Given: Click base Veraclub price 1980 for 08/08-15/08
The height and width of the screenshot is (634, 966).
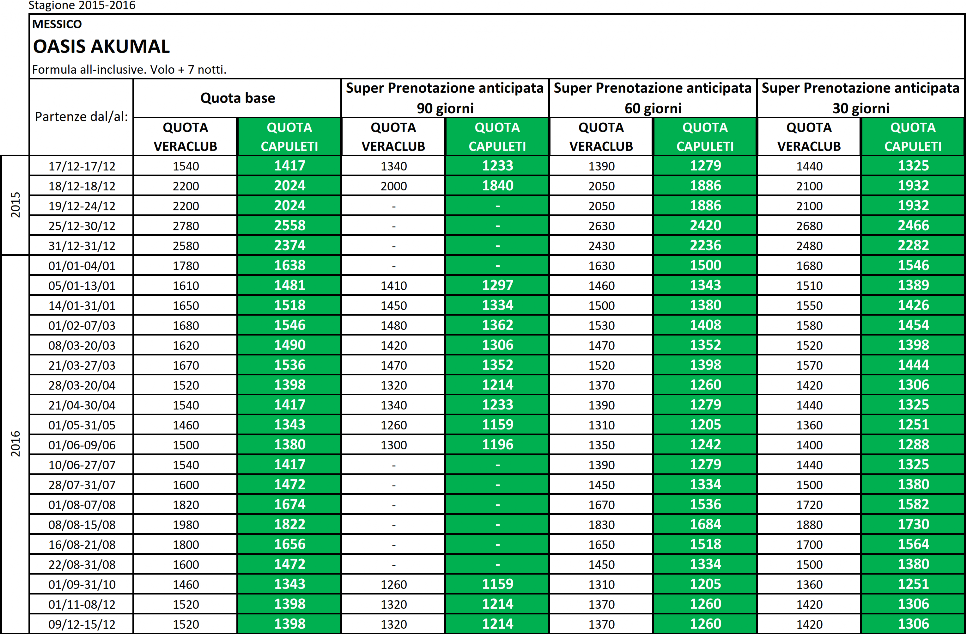Looking at the screenshot, I should tap(185, 524).
